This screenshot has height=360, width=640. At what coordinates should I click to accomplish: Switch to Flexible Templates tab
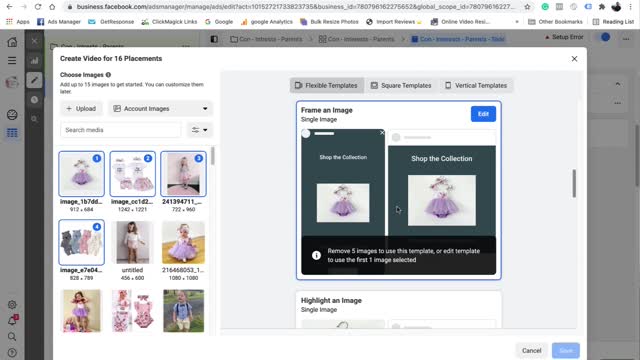point(327,86)
